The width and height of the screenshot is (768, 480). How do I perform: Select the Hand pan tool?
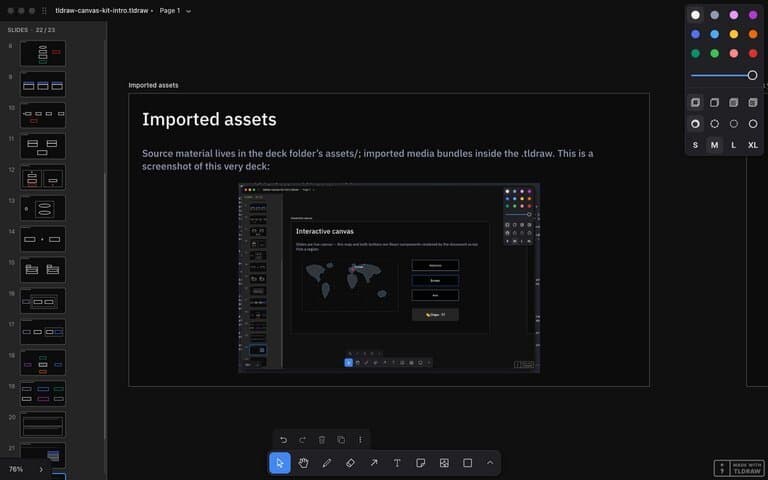(x=303, y=463)
